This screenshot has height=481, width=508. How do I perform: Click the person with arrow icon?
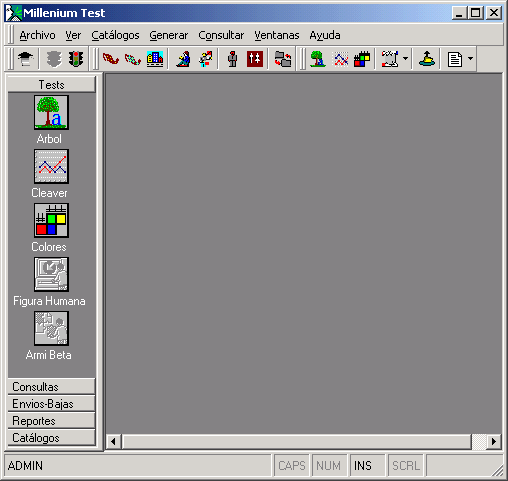coord(206,59)
